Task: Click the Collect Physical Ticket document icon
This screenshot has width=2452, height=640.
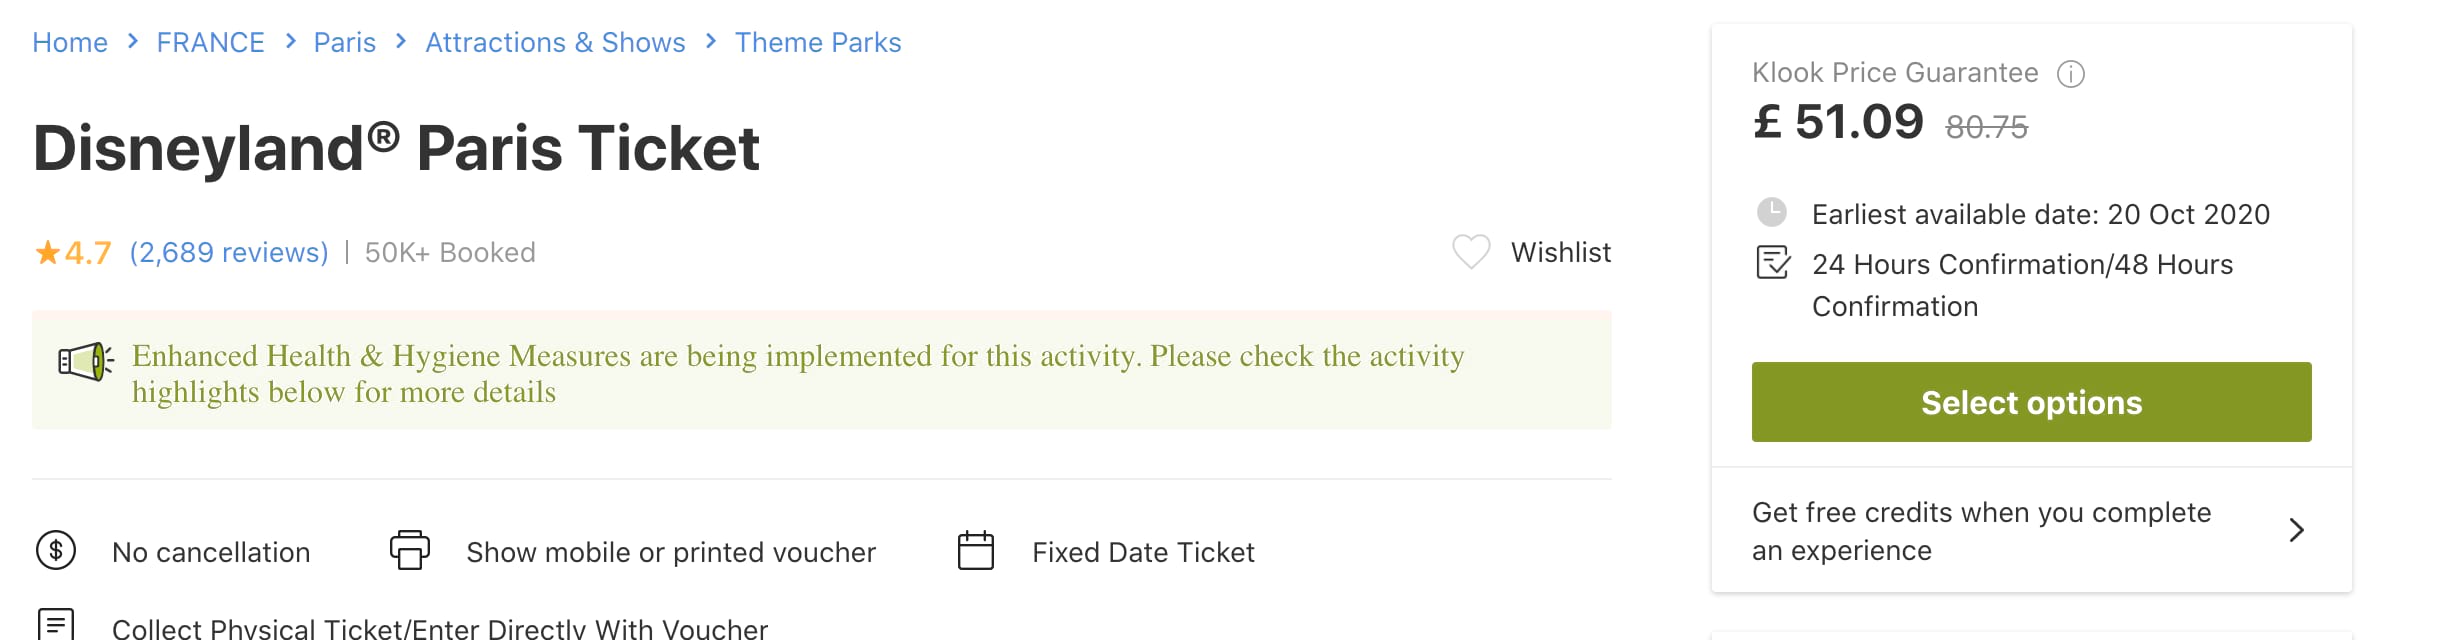Action: [56, 625]
